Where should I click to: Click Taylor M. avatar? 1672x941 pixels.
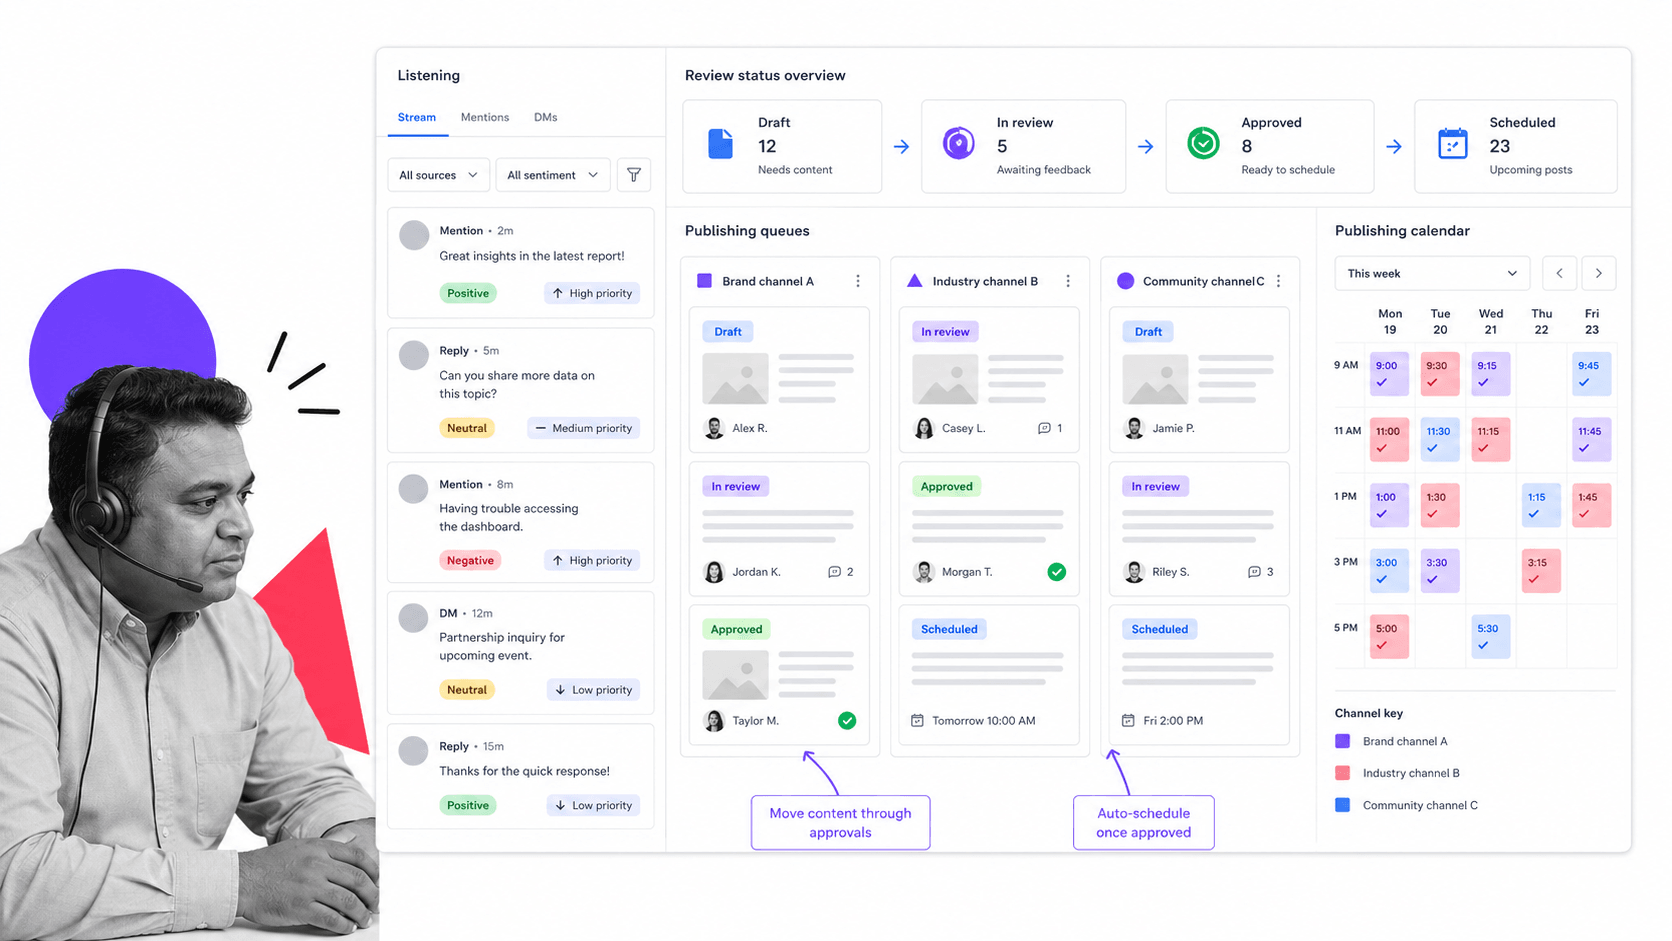714,720
